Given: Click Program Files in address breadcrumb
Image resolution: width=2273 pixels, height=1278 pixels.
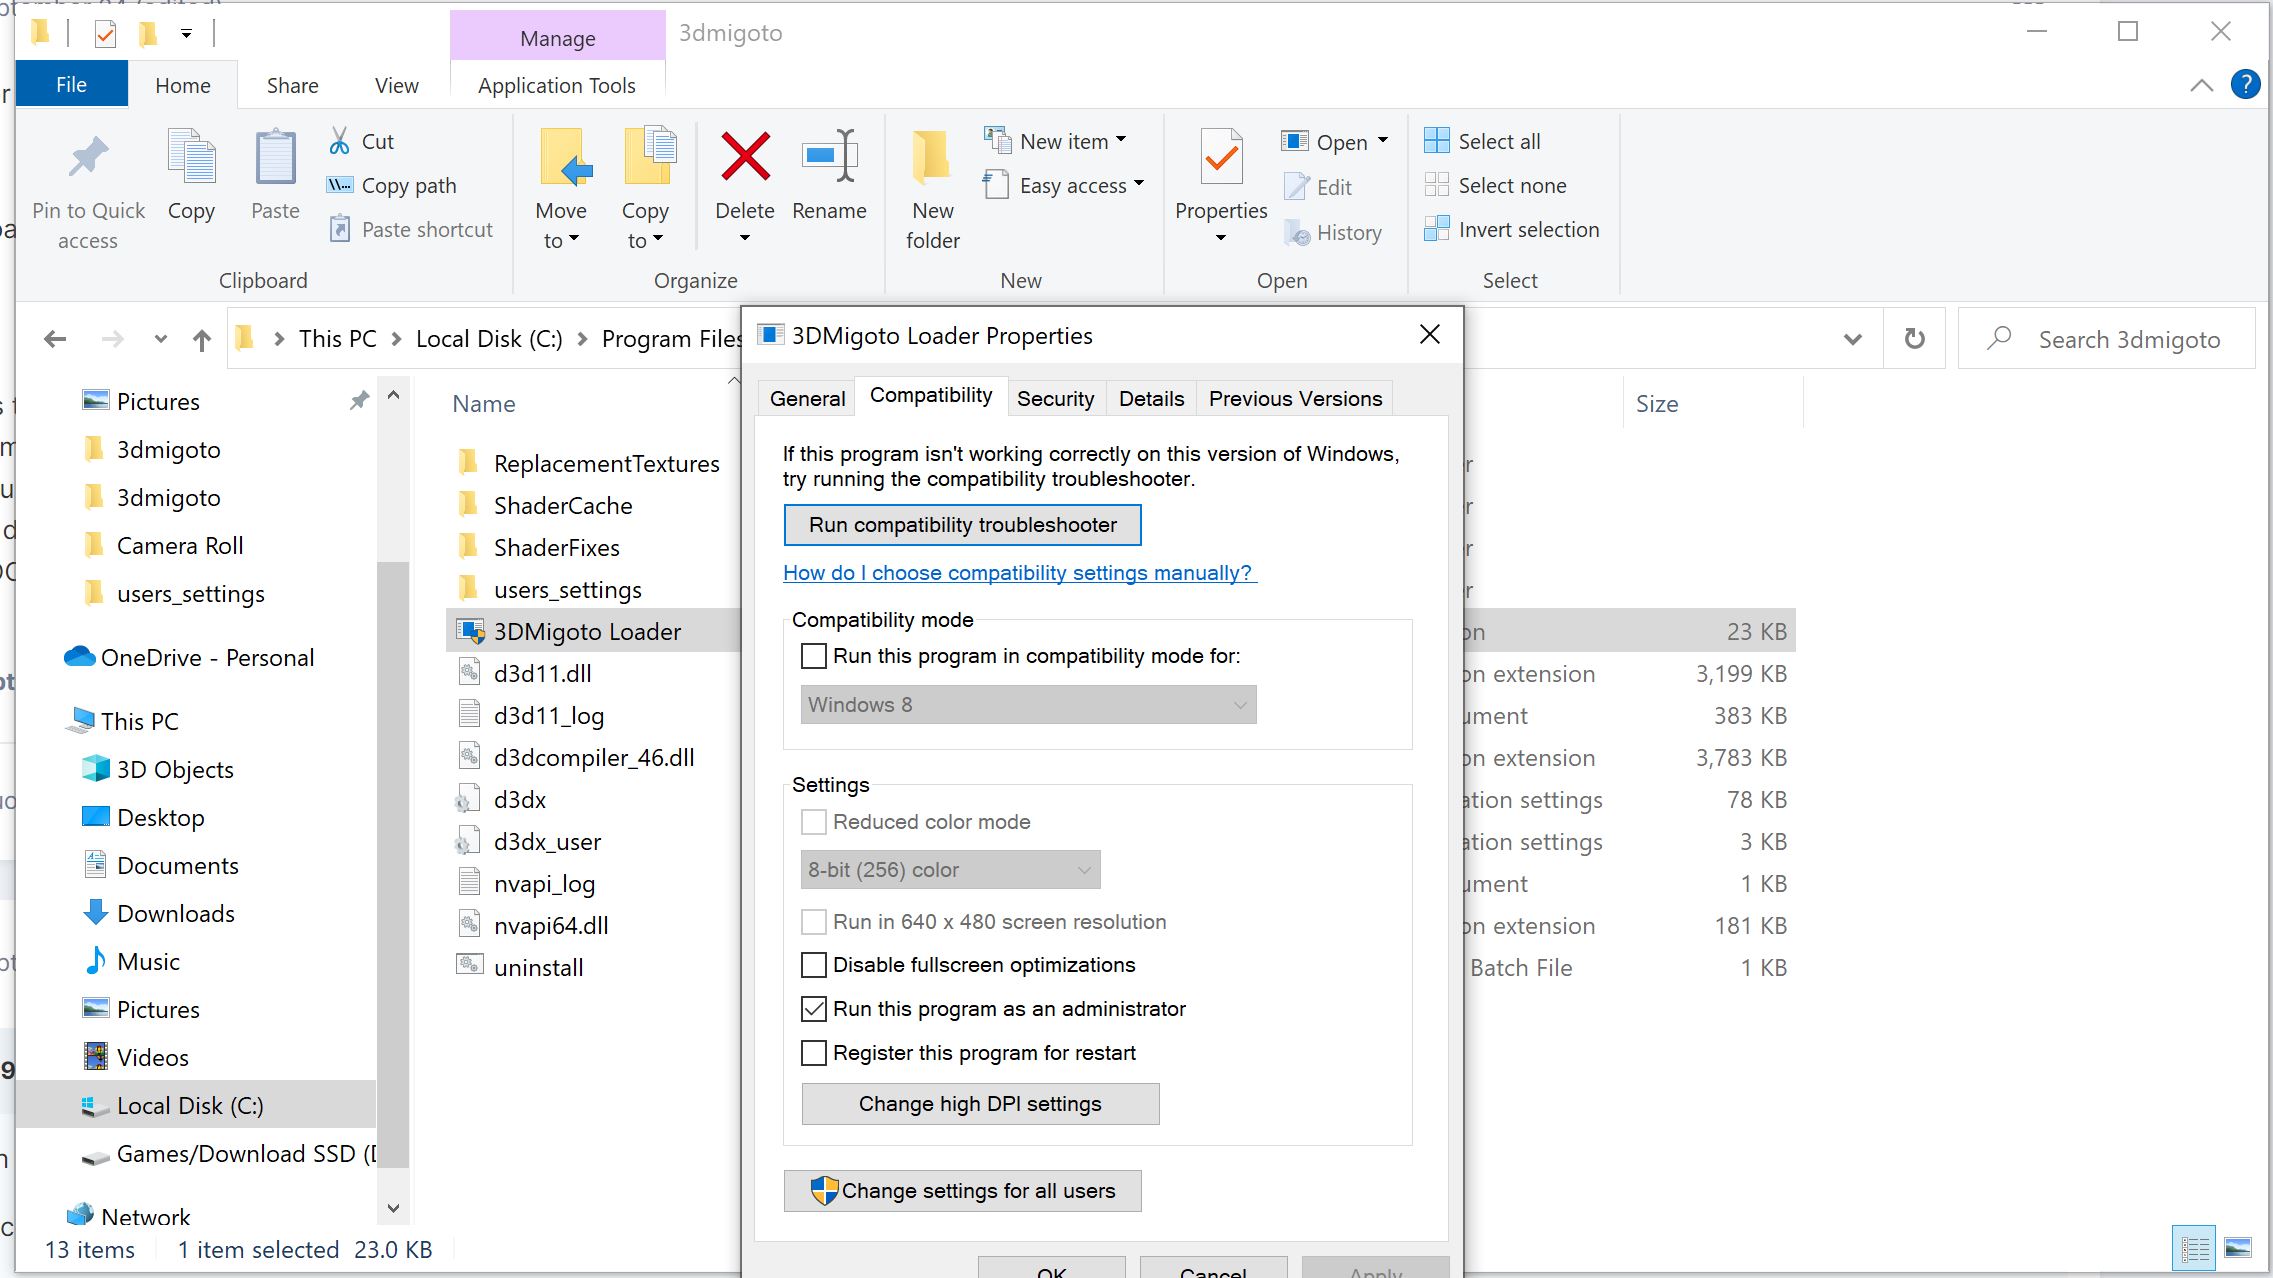Looking at the screenshot, I should (672, 339).
